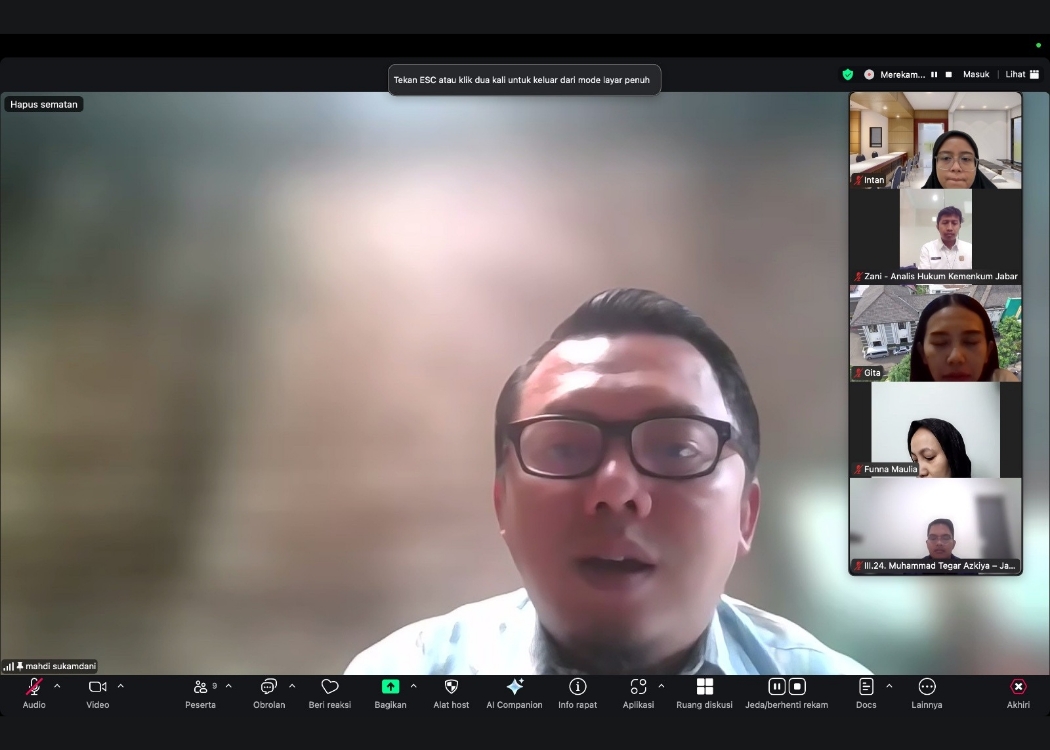The image size is (1050, 750).
Task: Select Gita's video thumbnail
Action: pos(935,333)
